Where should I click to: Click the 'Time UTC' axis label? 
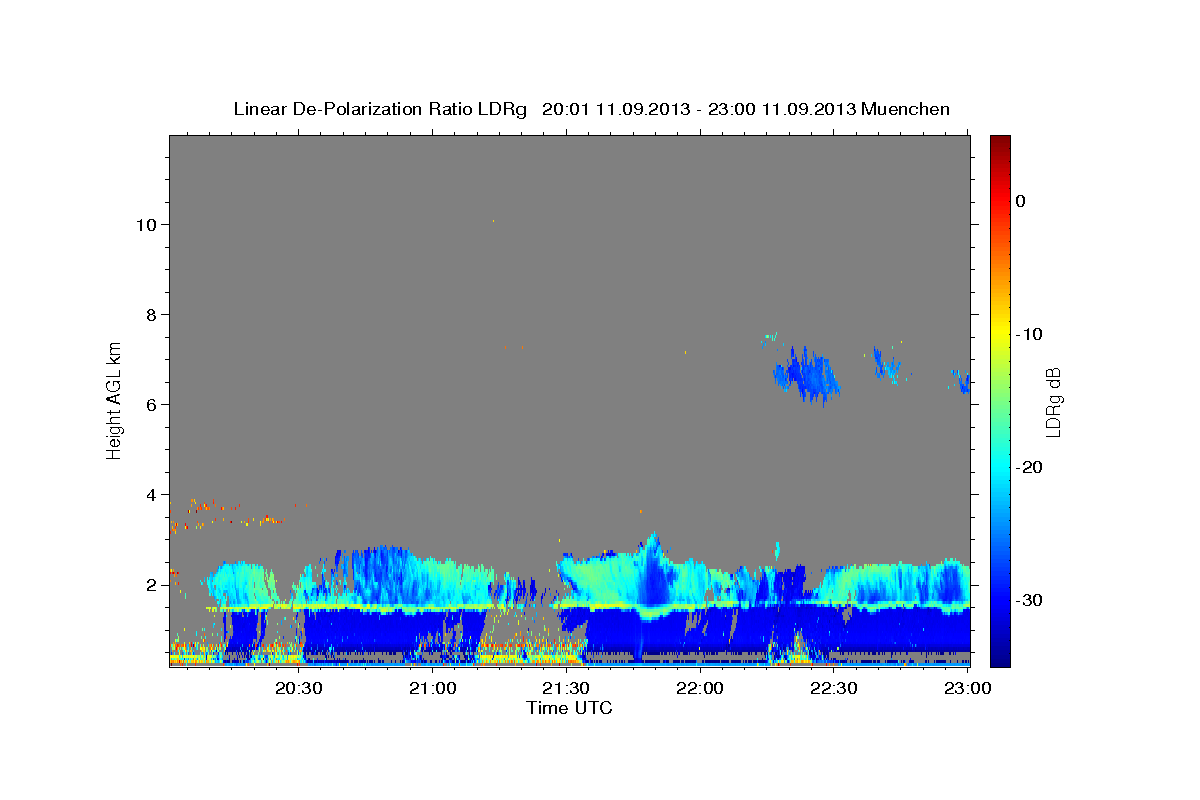click(x=569, y=708)
